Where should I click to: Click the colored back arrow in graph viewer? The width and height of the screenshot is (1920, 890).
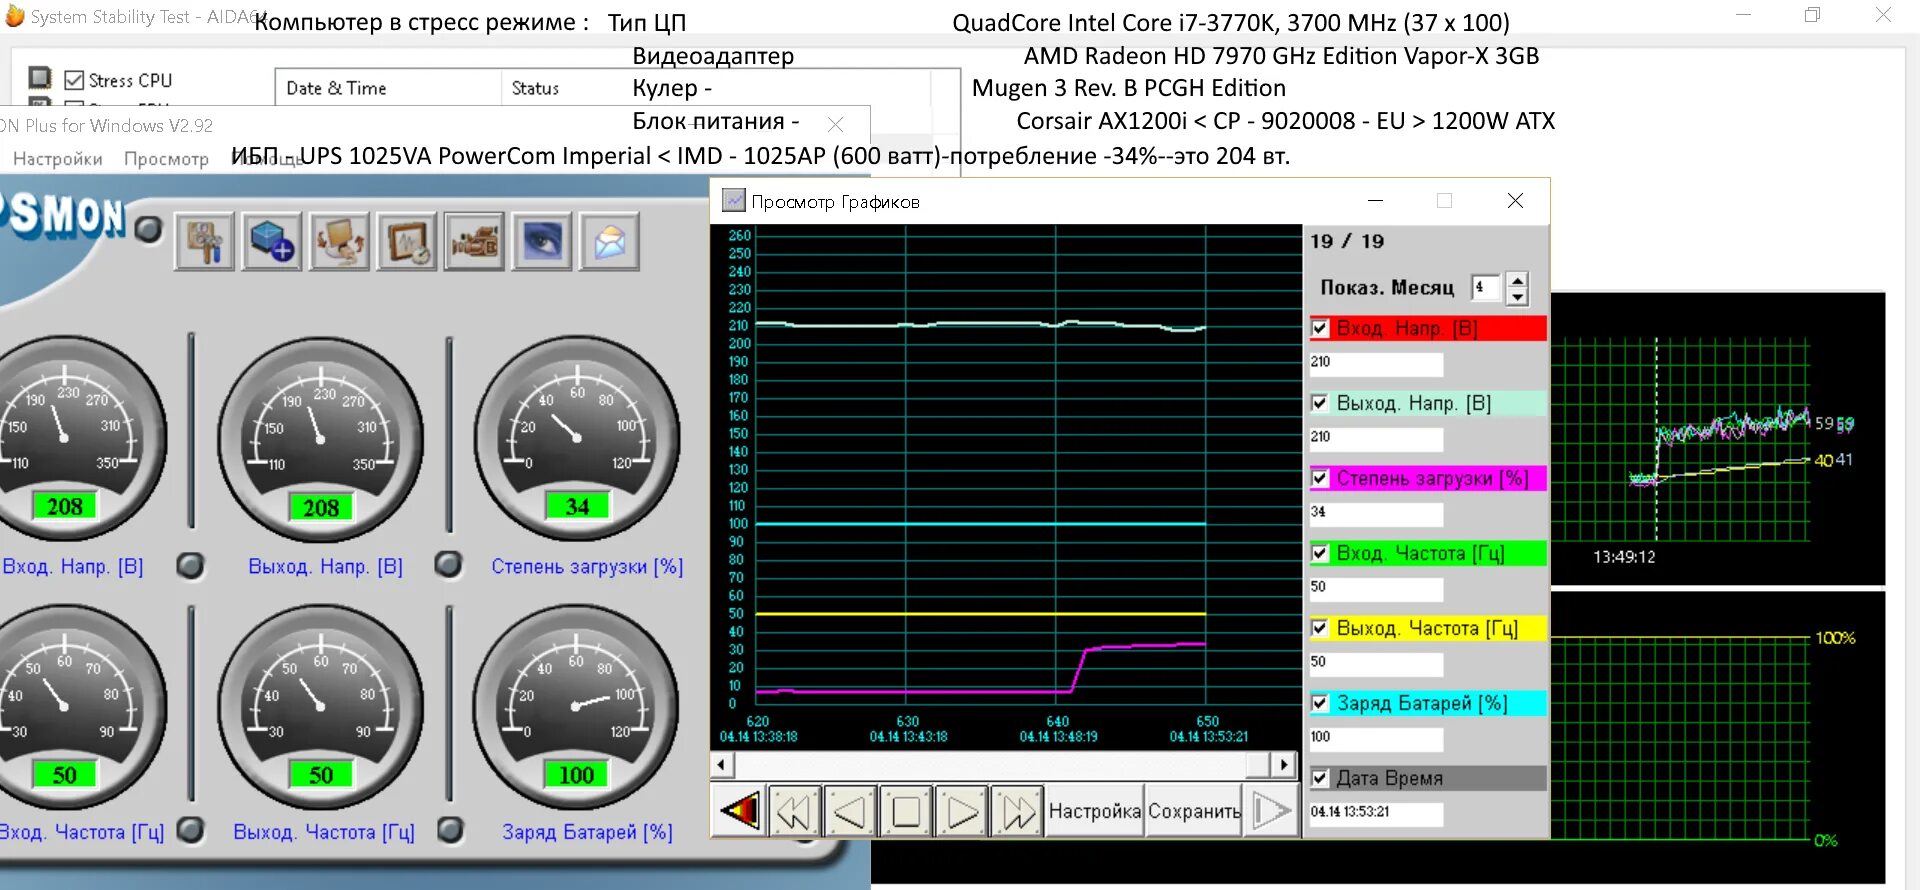coord(739,811)
